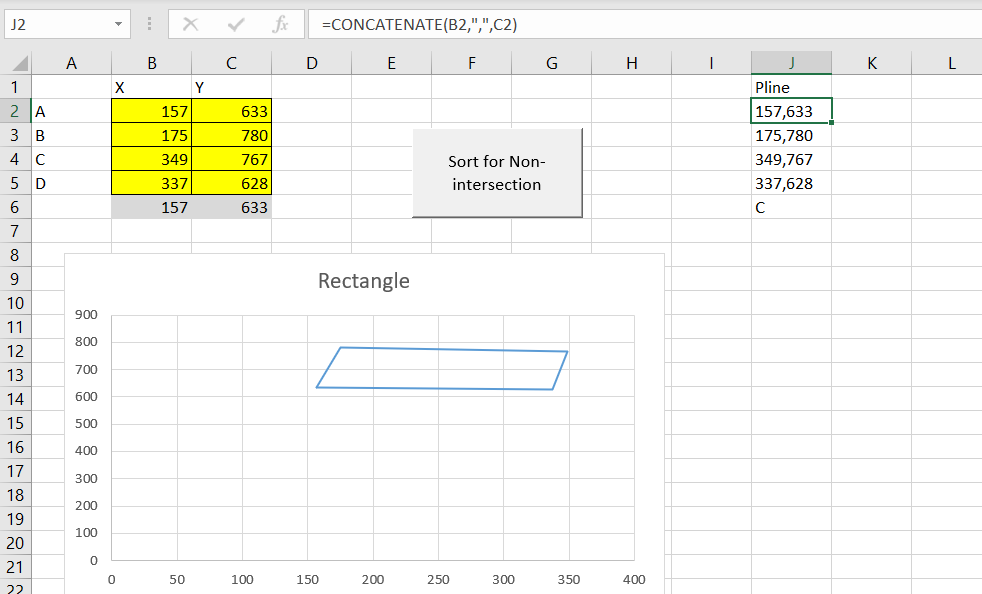Select row 6 header
Image resolution: width=982 pixels, height=594 pixels.
[15, 207]
